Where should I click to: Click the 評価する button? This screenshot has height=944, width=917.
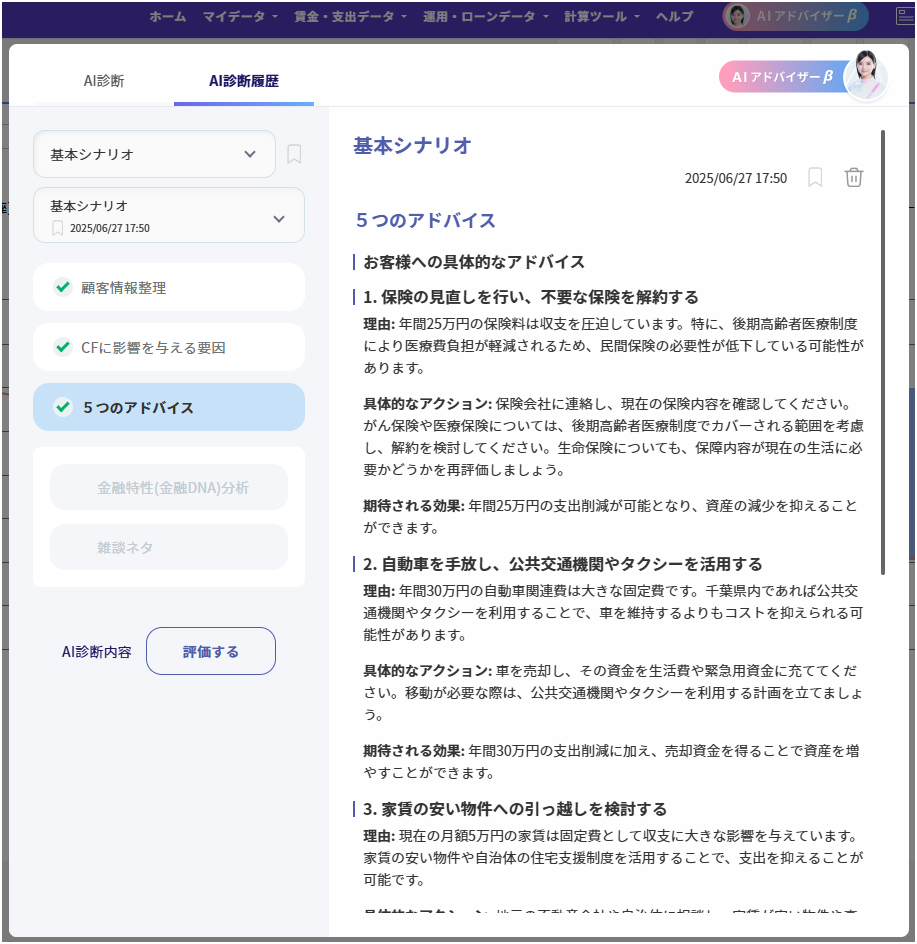211,651
